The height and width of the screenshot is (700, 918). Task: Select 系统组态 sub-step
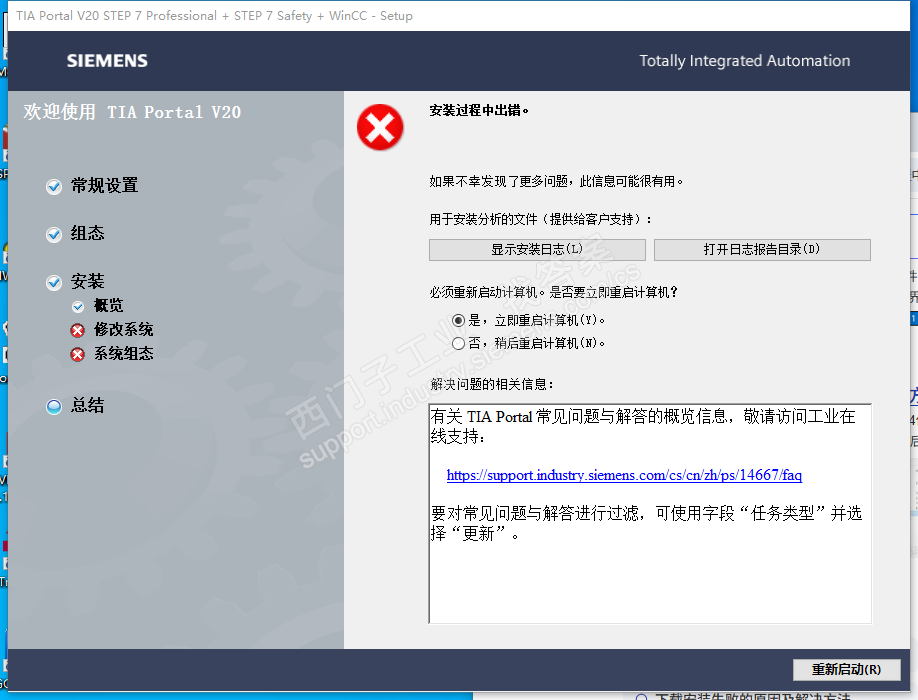[x=124, y=354]
